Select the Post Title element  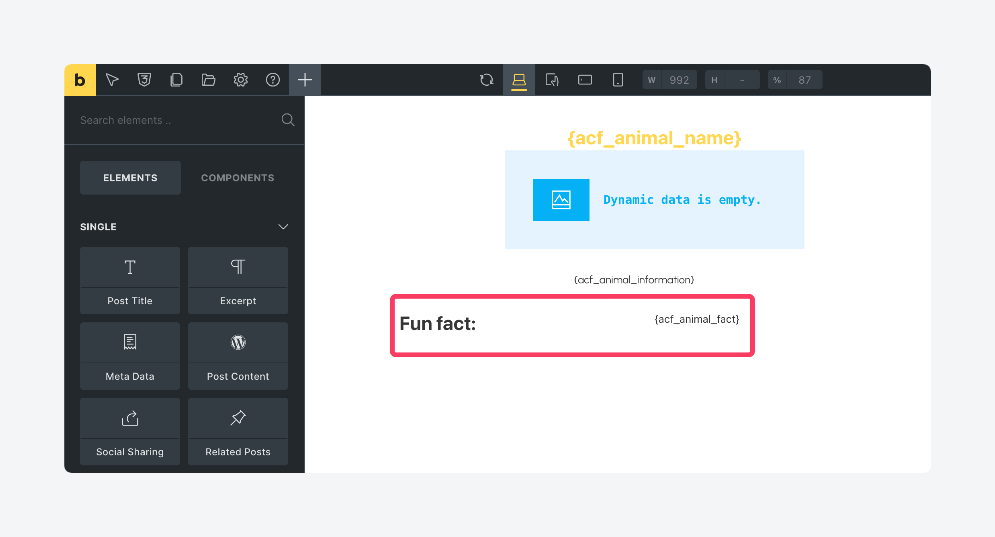click(130, 281)
